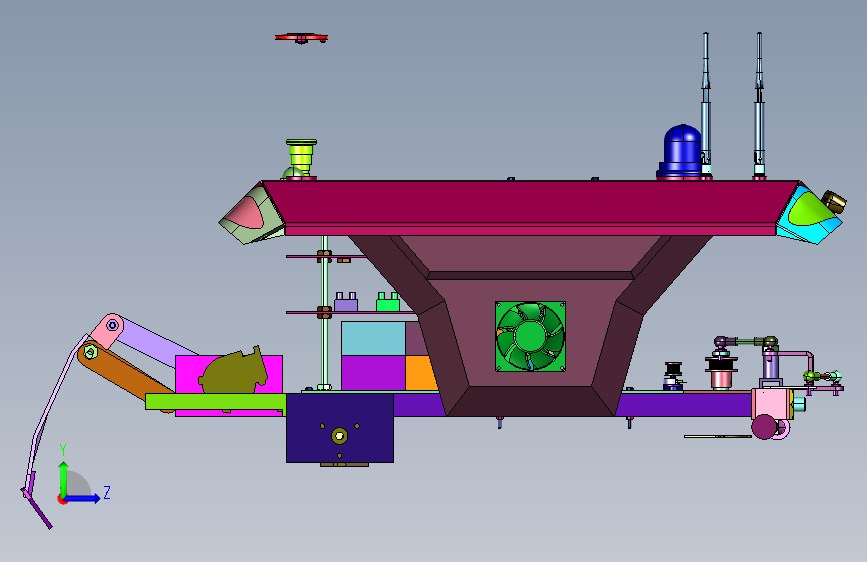Pick the brass nozzle at right corner

pos(834,201)
